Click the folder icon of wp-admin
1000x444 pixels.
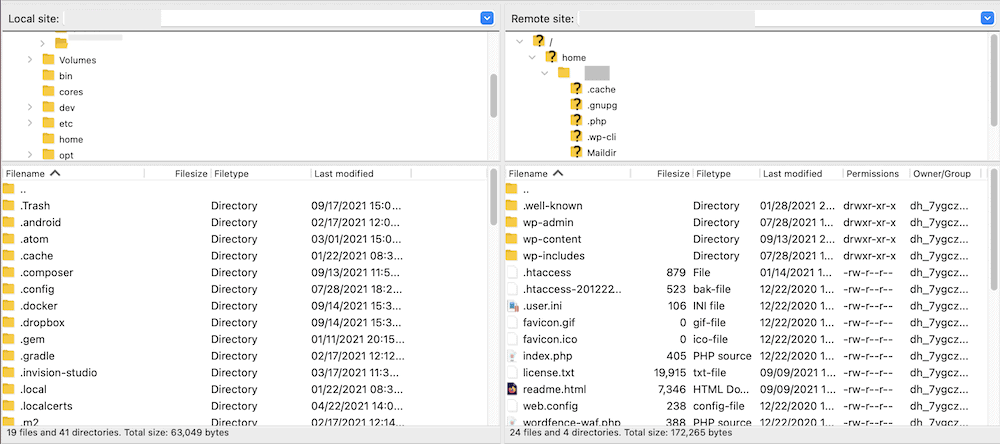click(511, 222)
